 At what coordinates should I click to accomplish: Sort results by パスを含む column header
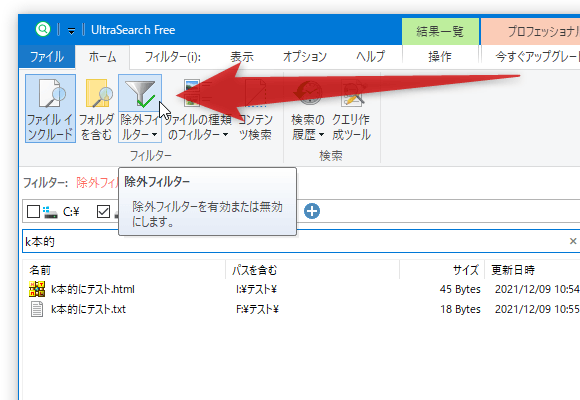pyautogui.click(x=313, y=270)
